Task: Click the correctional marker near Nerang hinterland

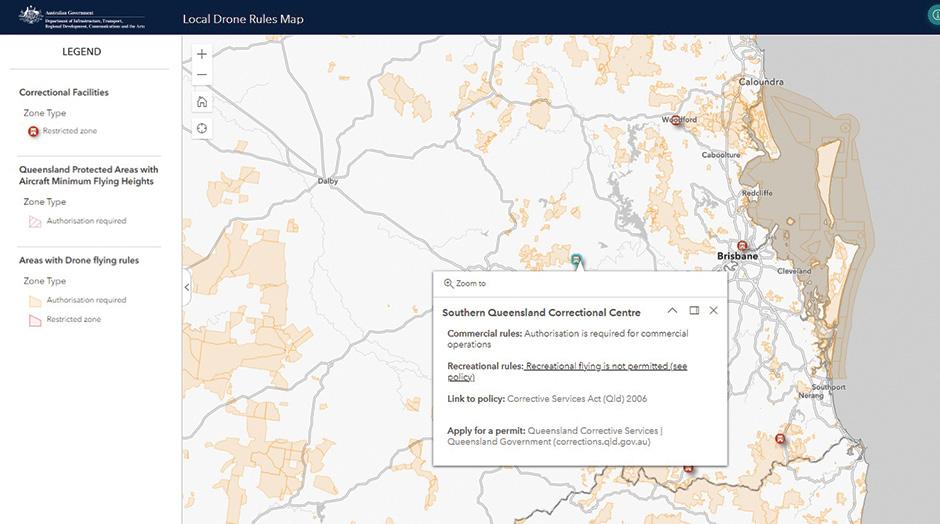Action: (780, 439)
